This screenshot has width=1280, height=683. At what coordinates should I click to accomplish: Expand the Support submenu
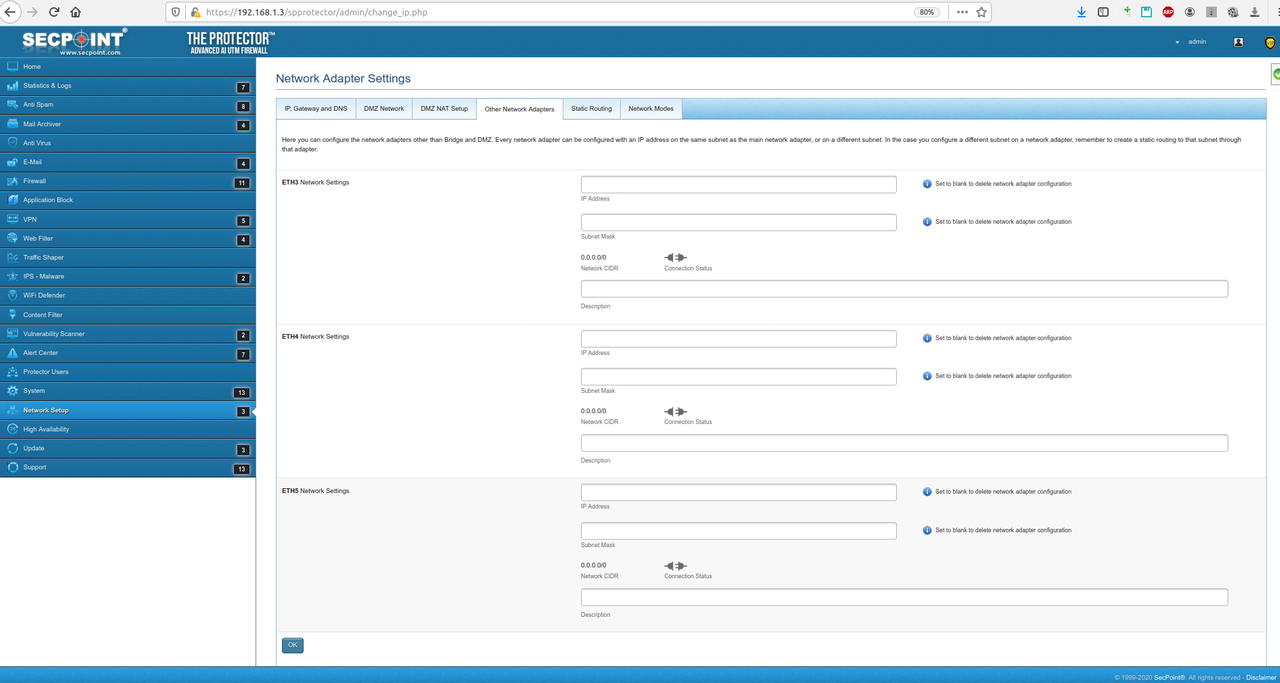241,469
